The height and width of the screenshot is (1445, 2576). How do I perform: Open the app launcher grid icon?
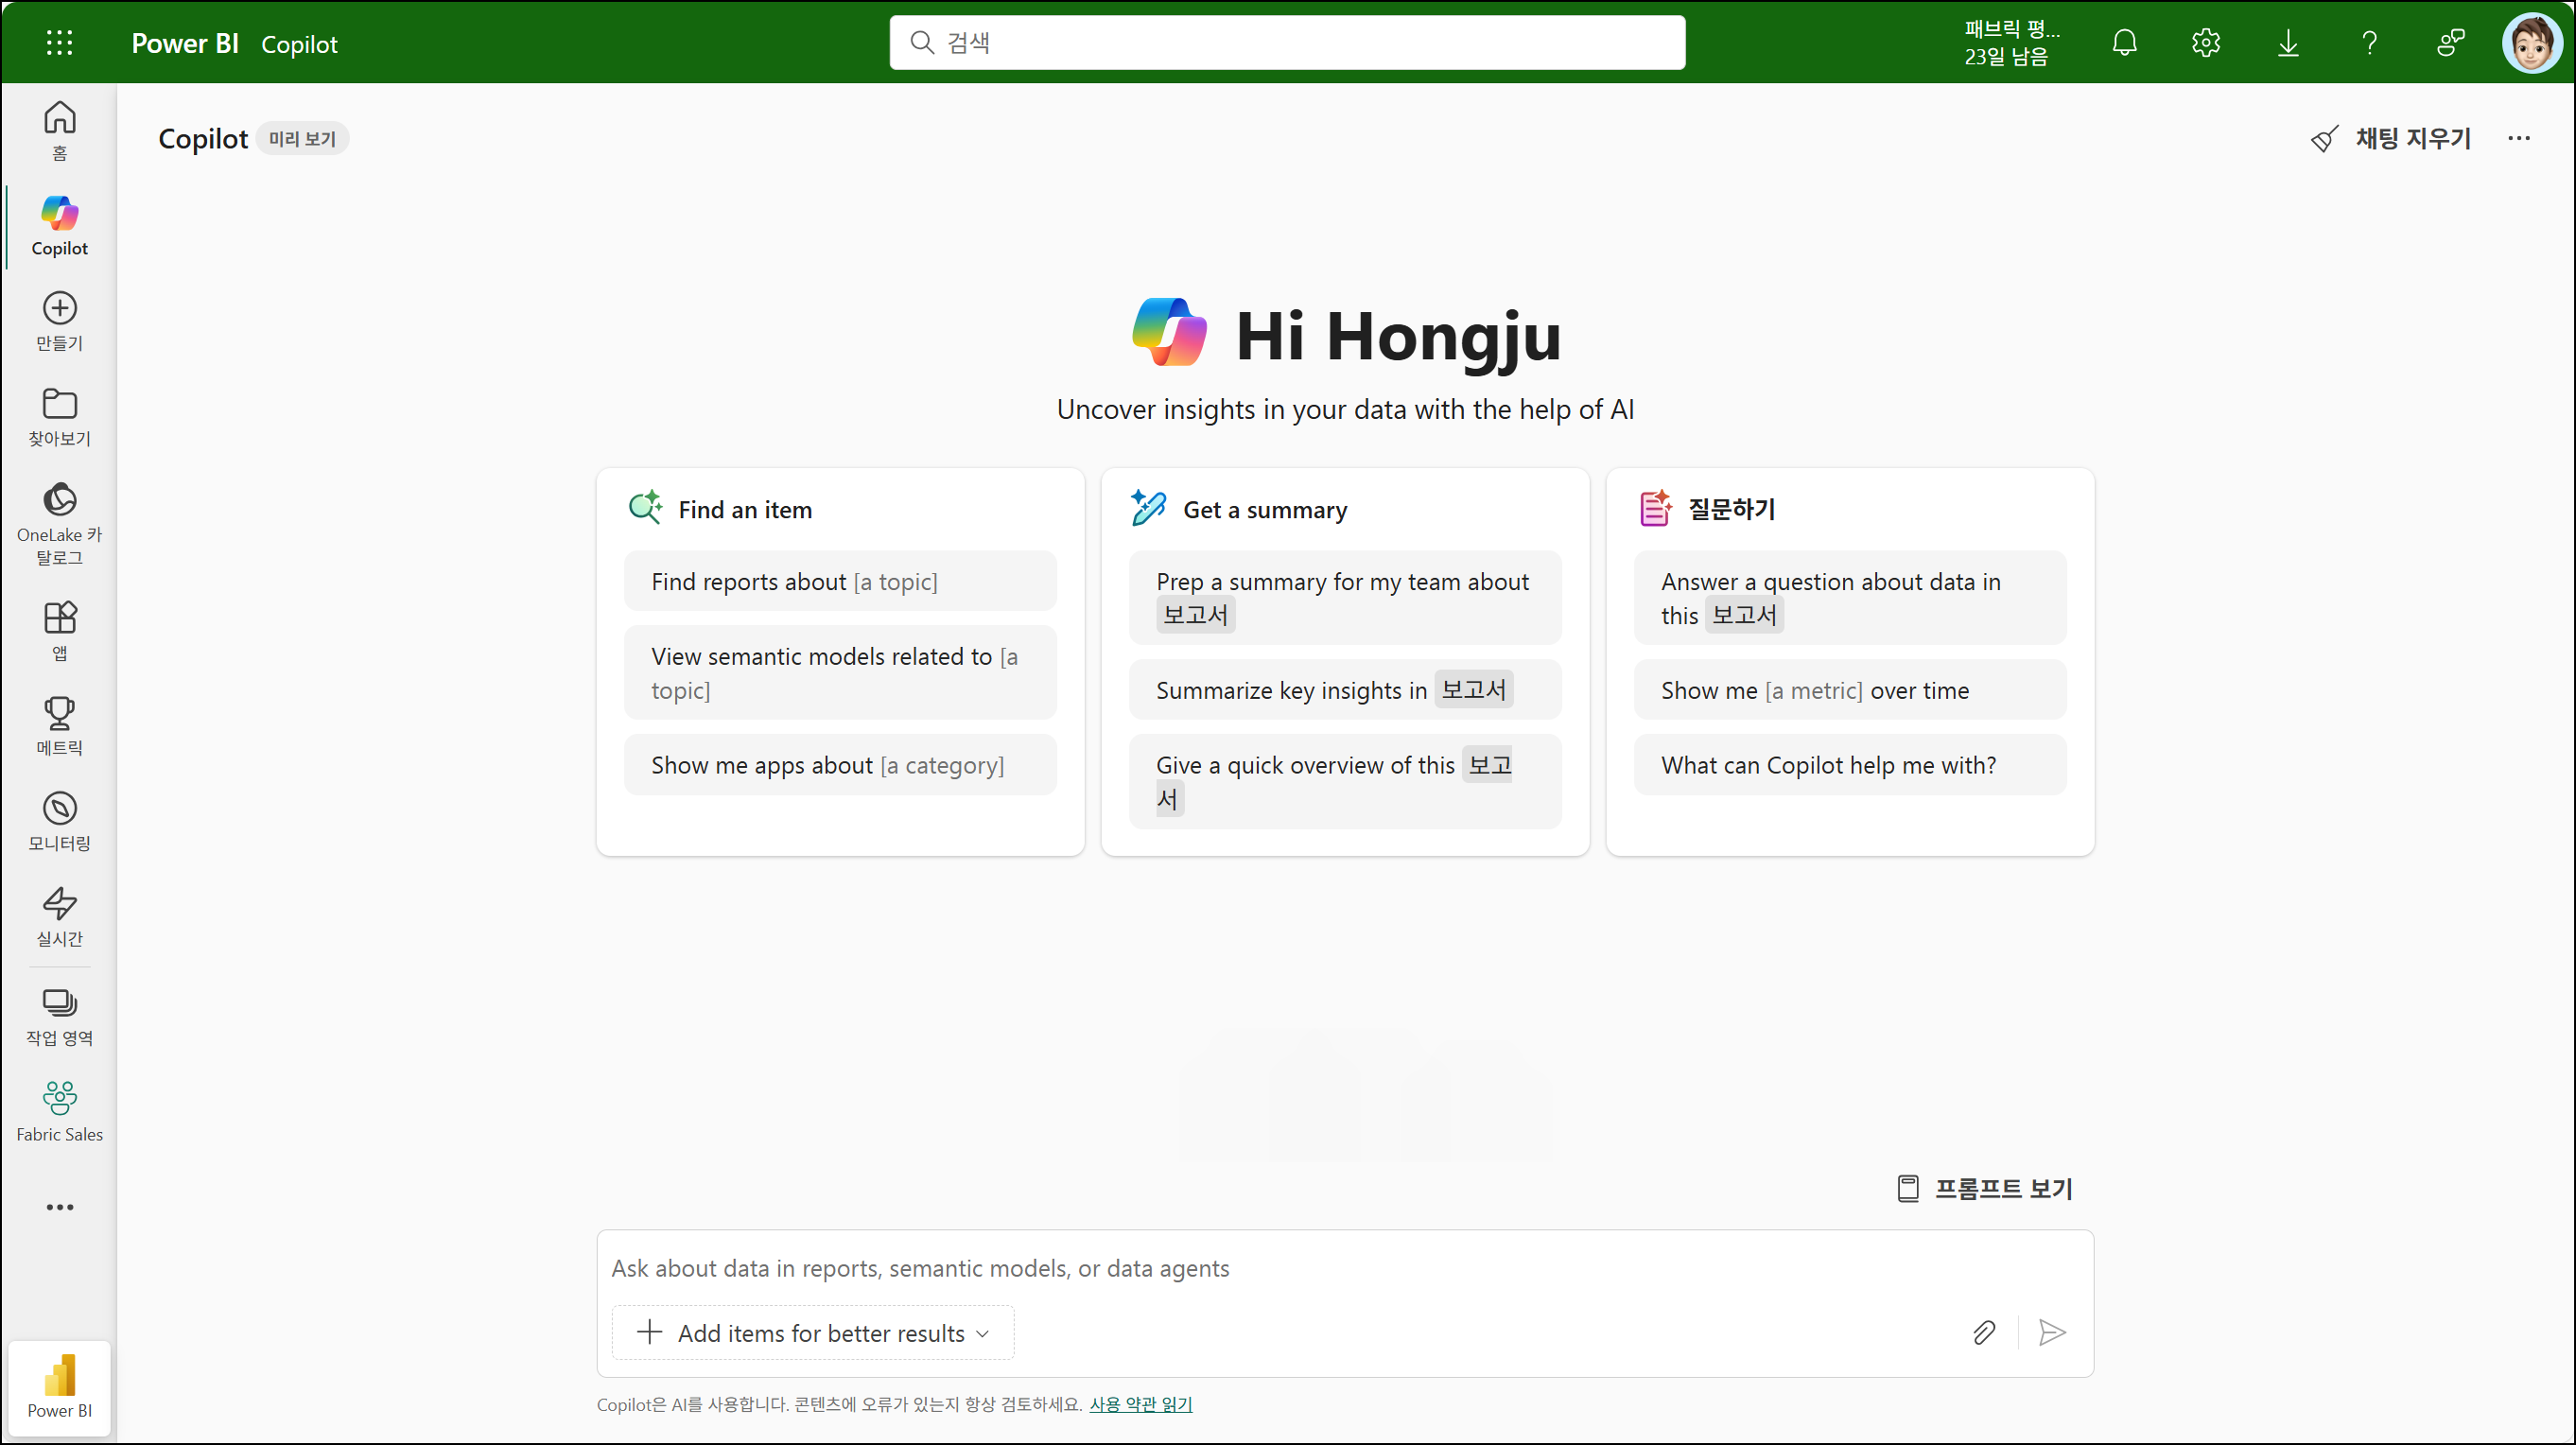coord(59,42)
